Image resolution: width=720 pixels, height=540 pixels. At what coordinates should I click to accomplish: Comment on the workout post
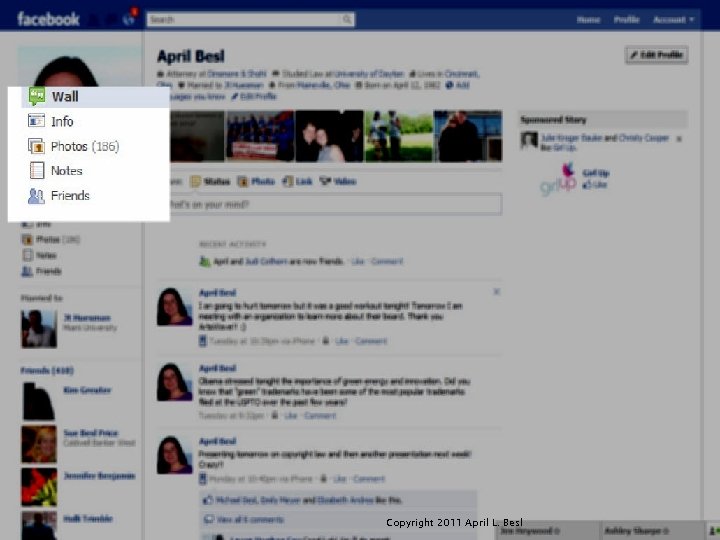(x=371, y=341)
